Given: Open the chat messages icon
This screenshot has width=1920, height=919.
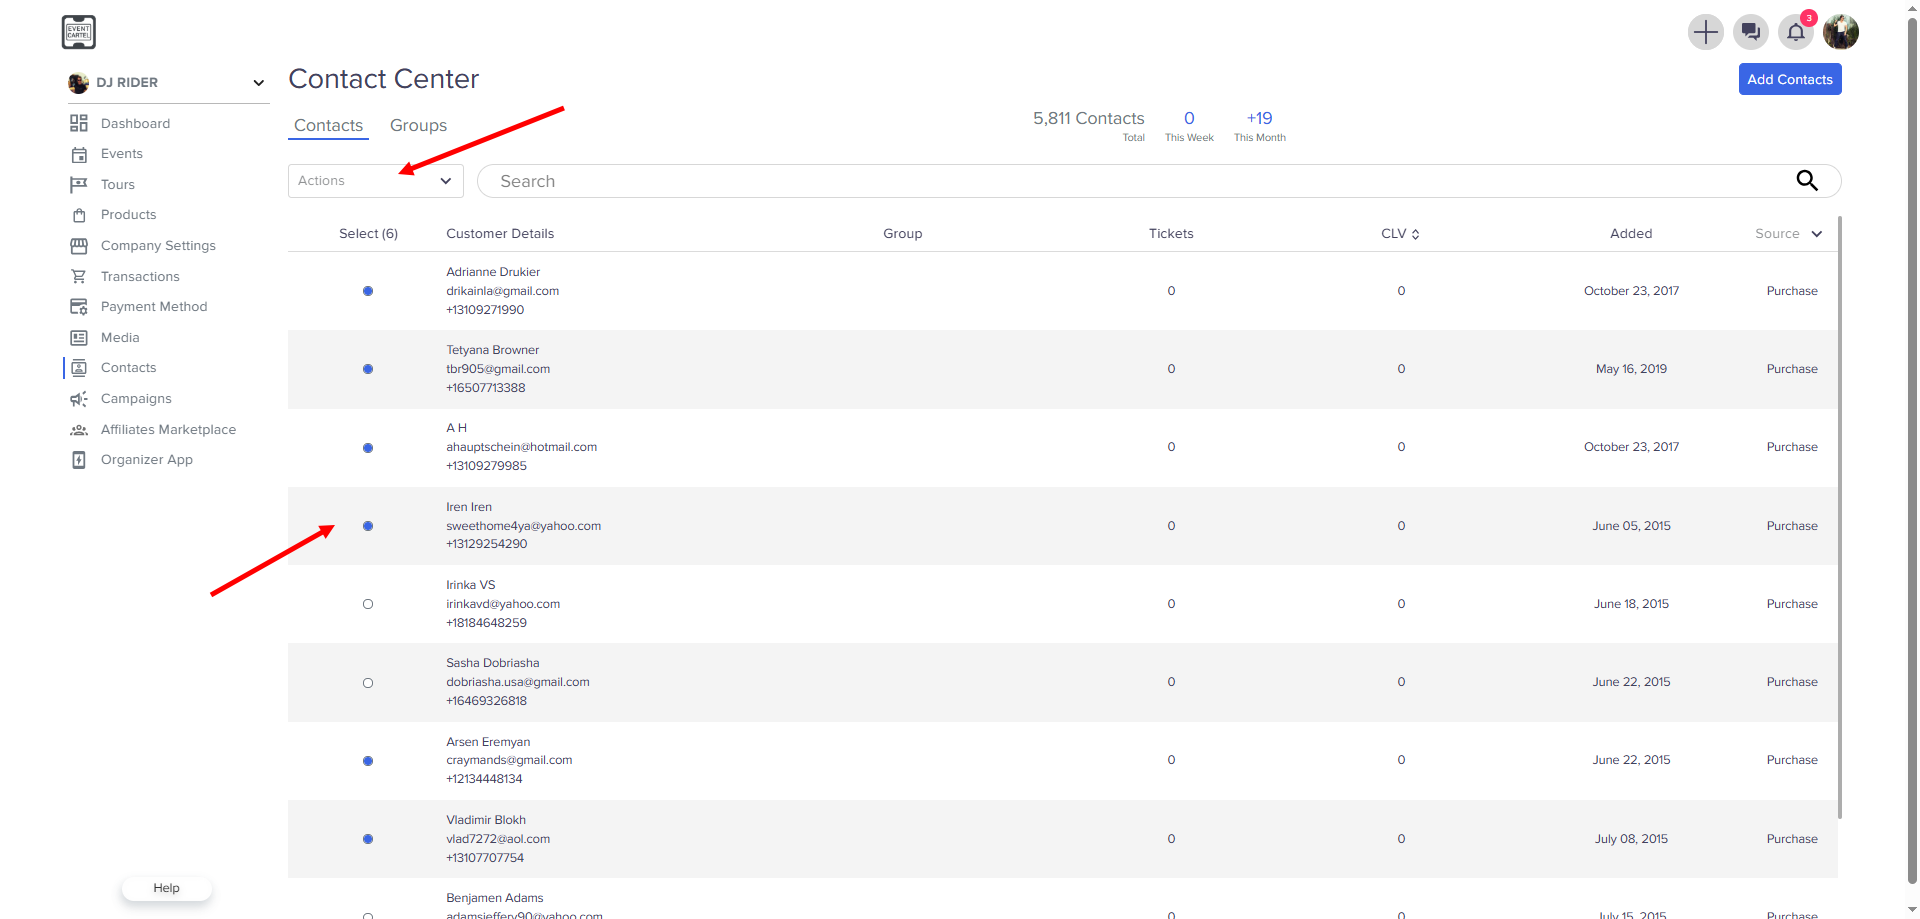Looking at the screenshot, I should click(x=1751, y=32).
